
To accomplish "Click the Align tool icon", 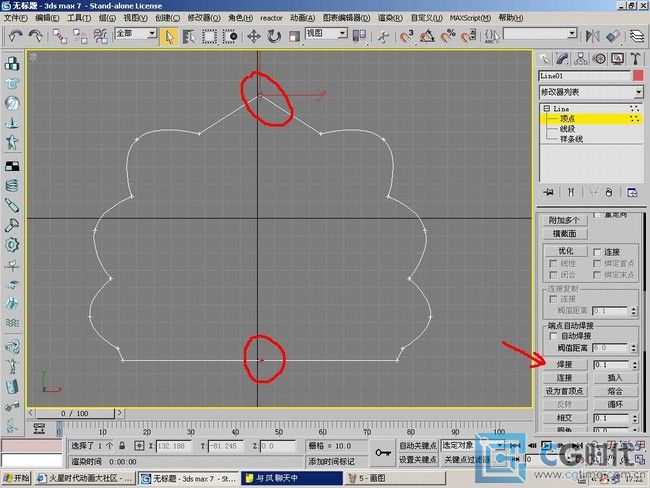I will pos(613,36).
